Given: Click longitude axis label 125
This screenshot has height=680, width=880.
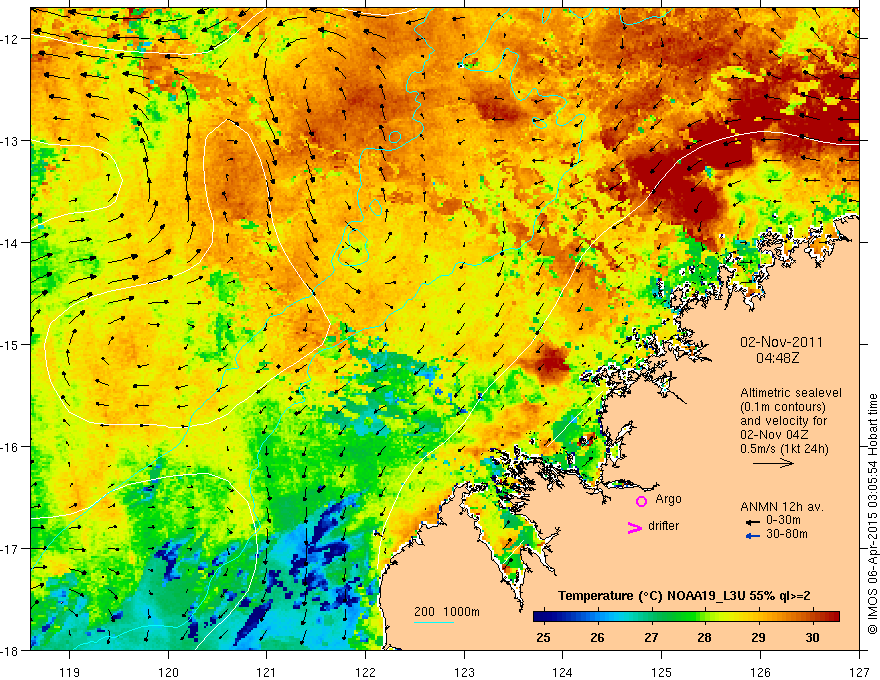Looking at the screenshot, I should pos(662,672).
